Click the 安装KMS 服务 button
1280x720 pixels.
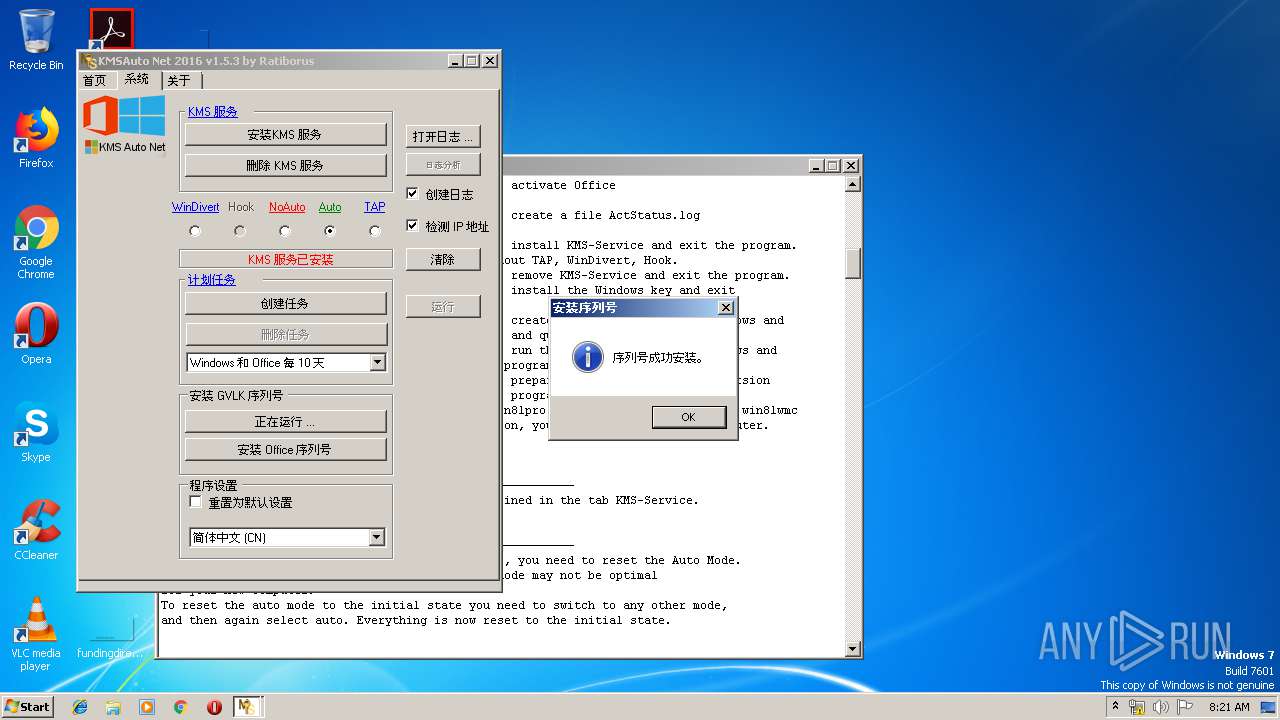pos(285,134)
